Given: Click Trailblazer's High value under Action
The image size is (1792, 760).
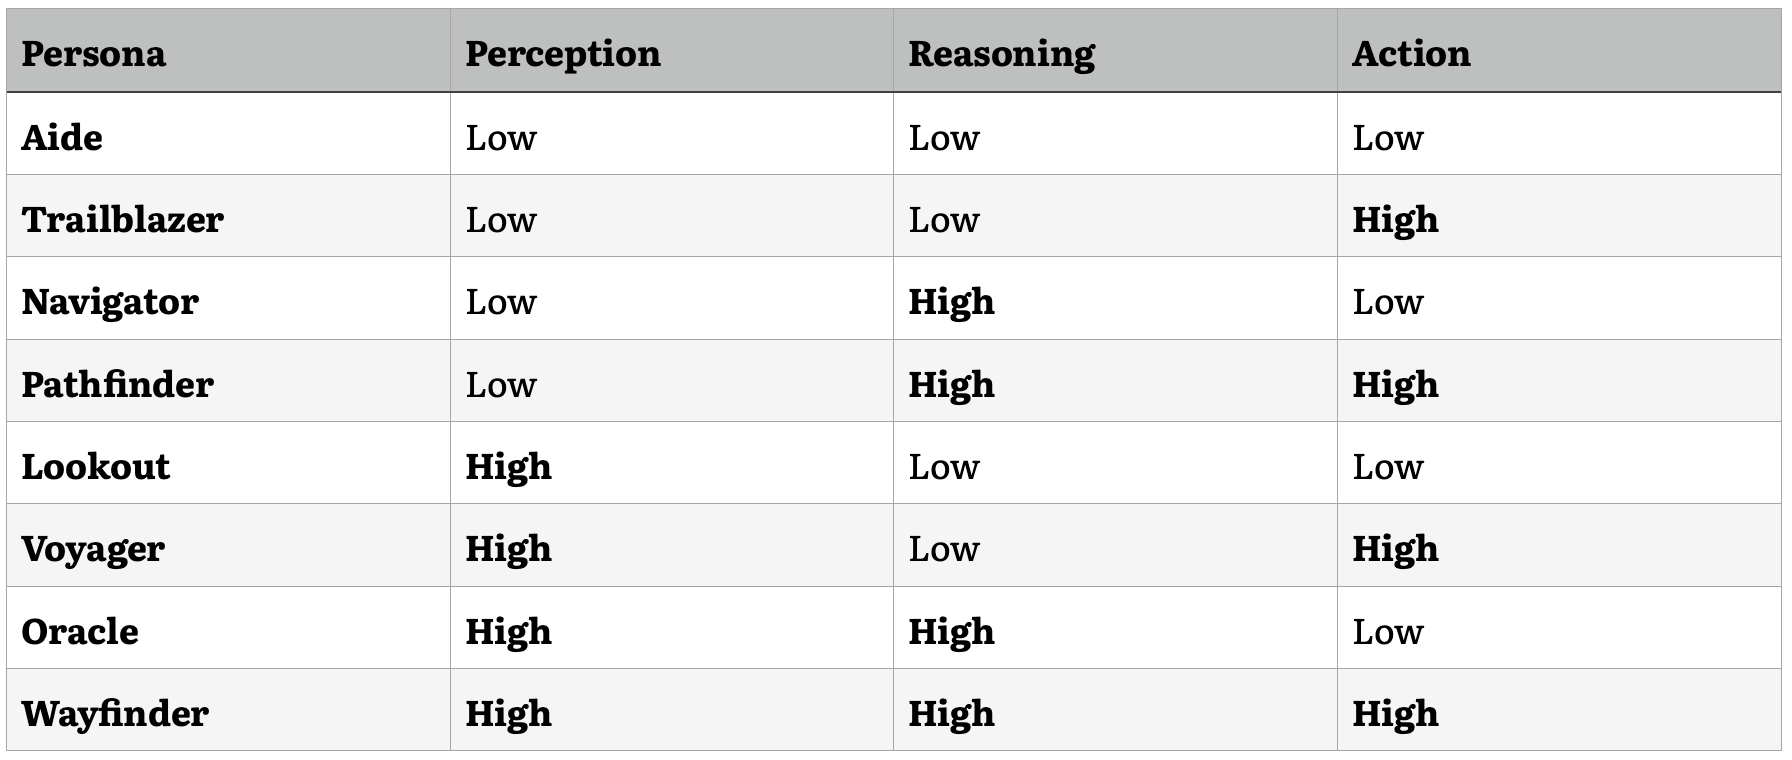Looking at the screenshot, I should [1395, 219].
